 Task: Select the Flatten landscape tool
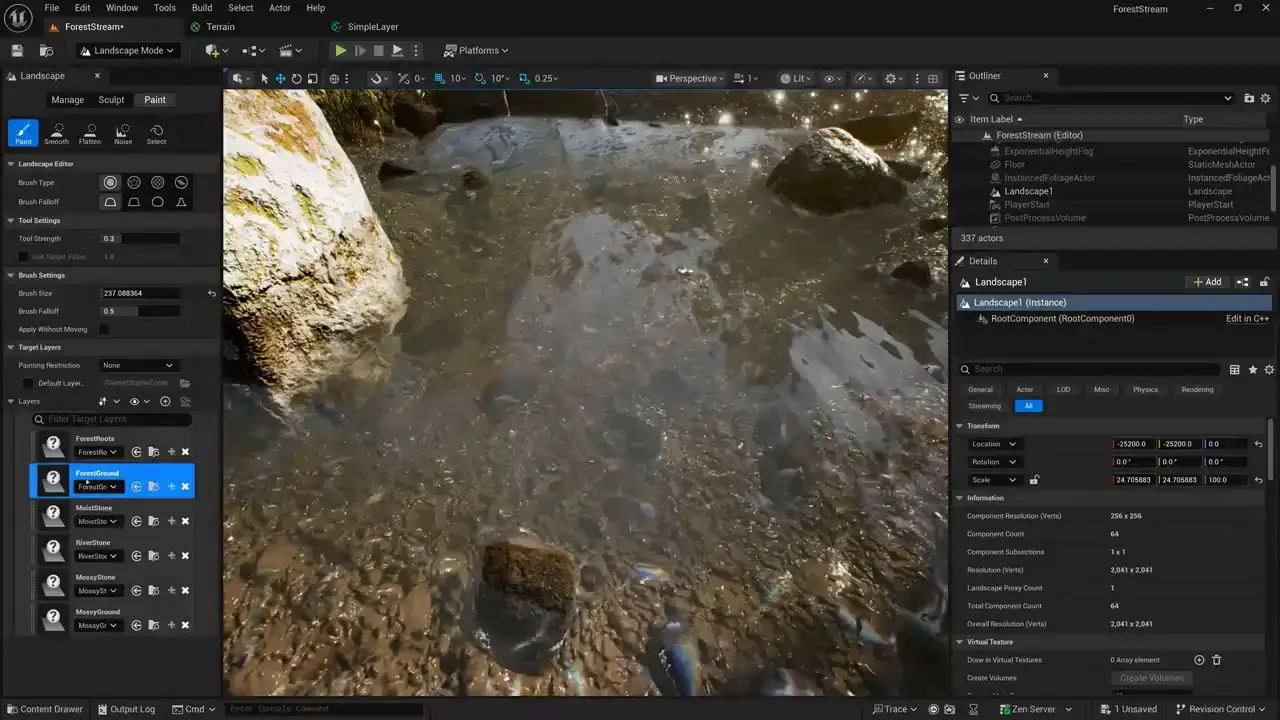(x=90, y=133)
